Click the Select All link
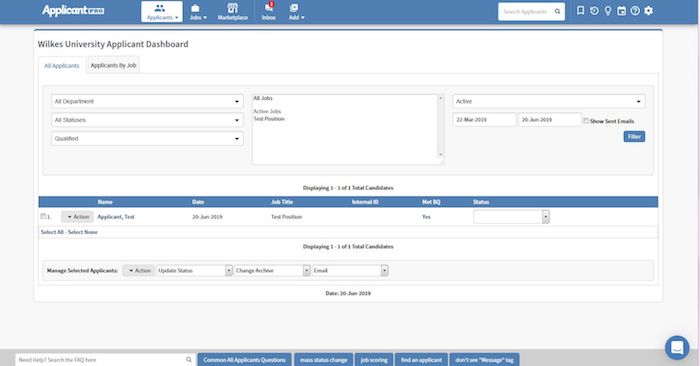Screen dimensions: 700x366 pyautogui.click(x=52, y=232)
